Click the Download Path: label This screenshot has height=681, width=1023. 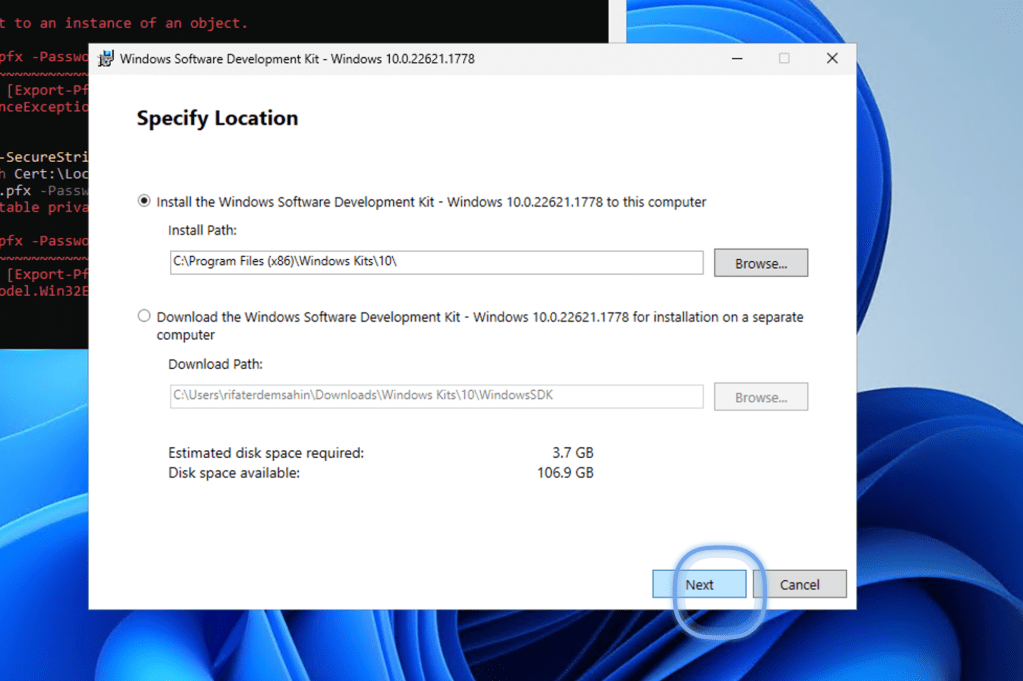[215, 364]
